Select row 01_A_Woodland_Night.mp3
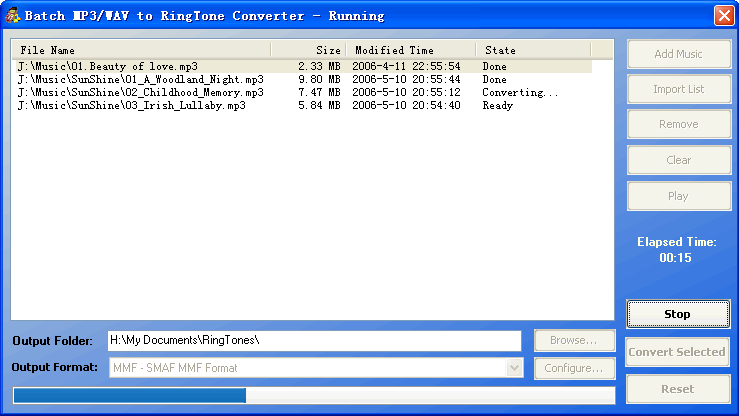The height and width of the screenshot is (416, 739). coord(302,79)
